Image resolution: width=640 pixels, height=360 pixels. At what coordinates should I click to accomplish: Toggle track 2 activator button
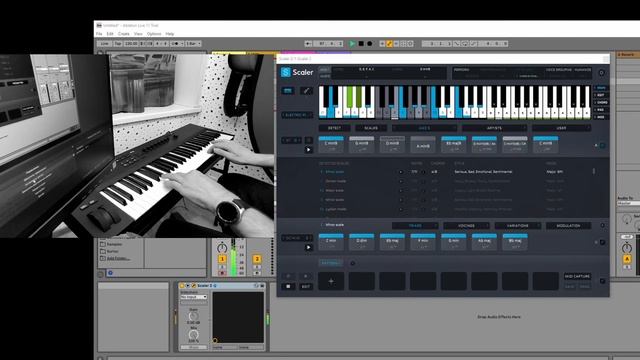257,259
